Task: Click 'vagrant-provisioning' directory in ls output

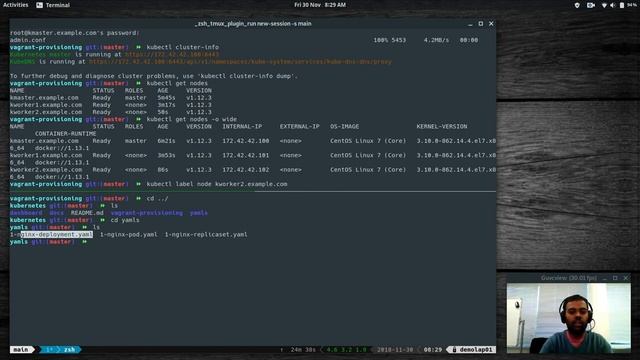Action: click(x=147, y=213)
